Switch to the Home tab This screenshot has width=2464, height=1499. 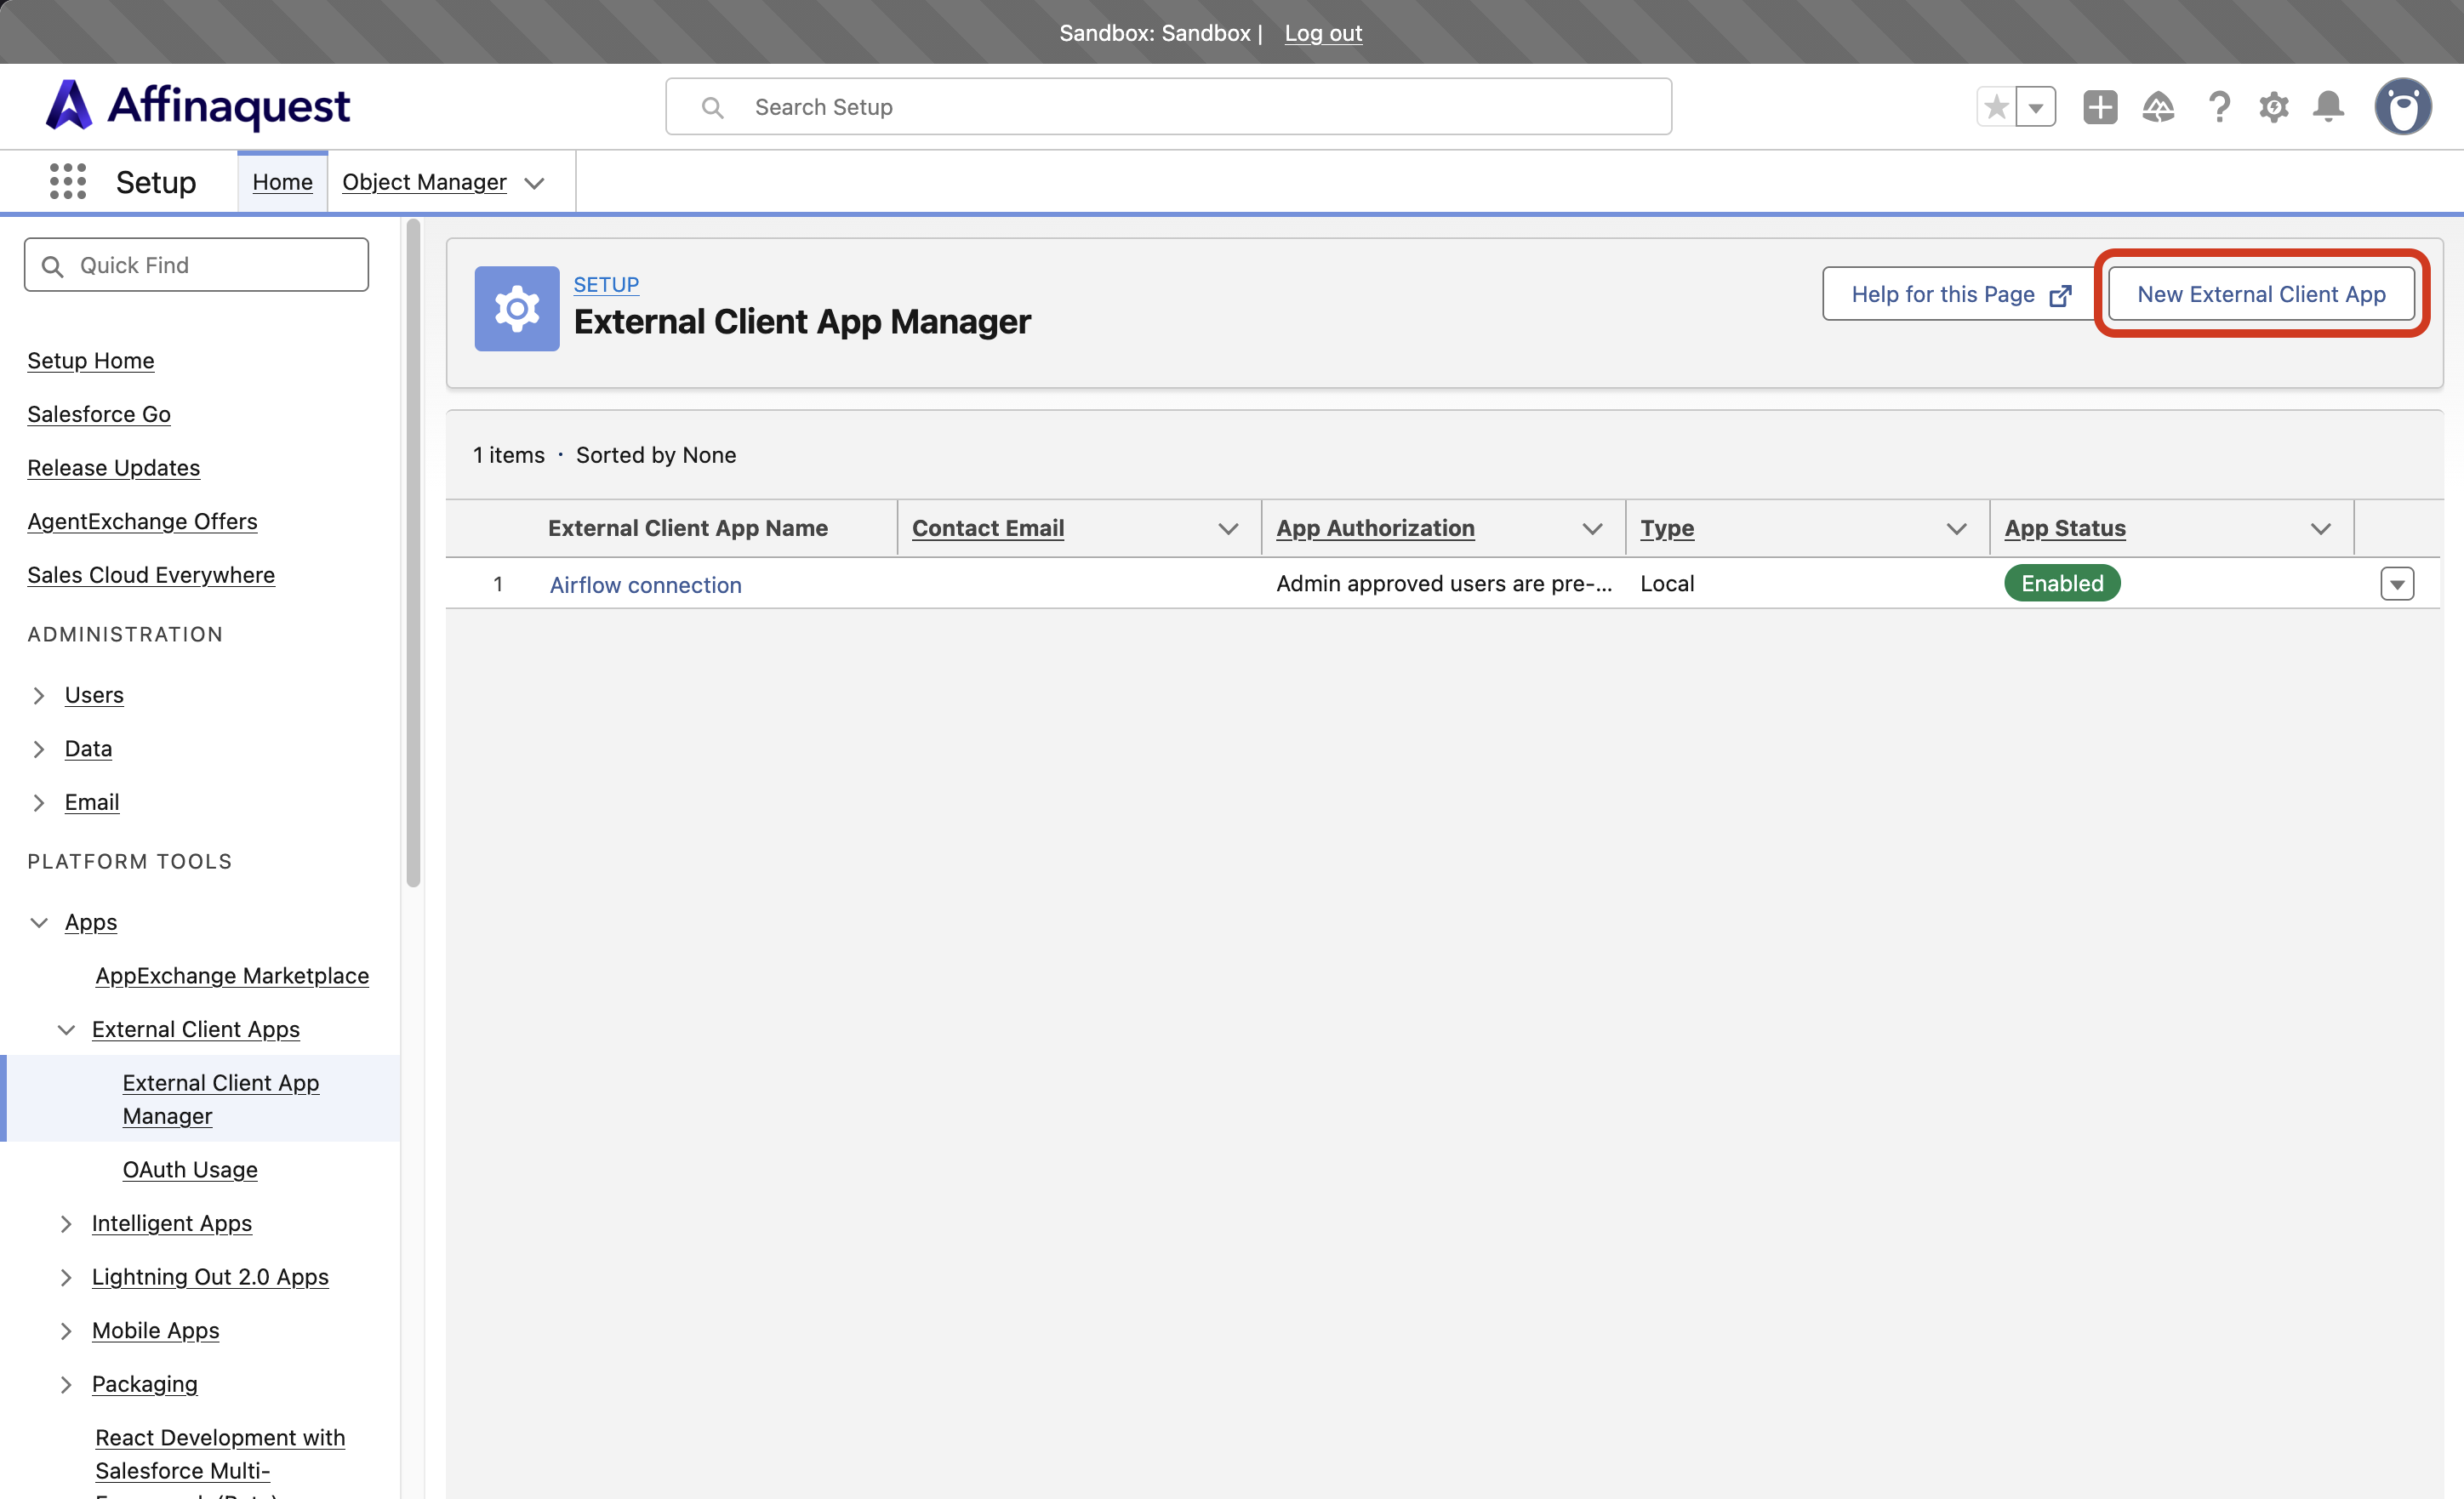tap(283, 182)
